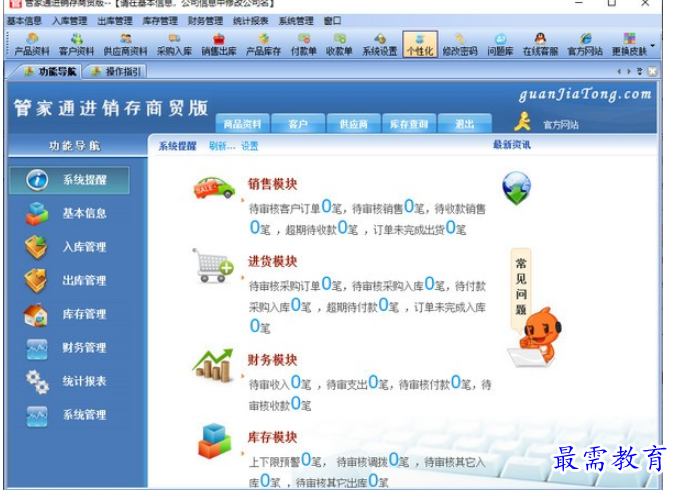Click orange mascot with laptop

[x=535, y=338]
